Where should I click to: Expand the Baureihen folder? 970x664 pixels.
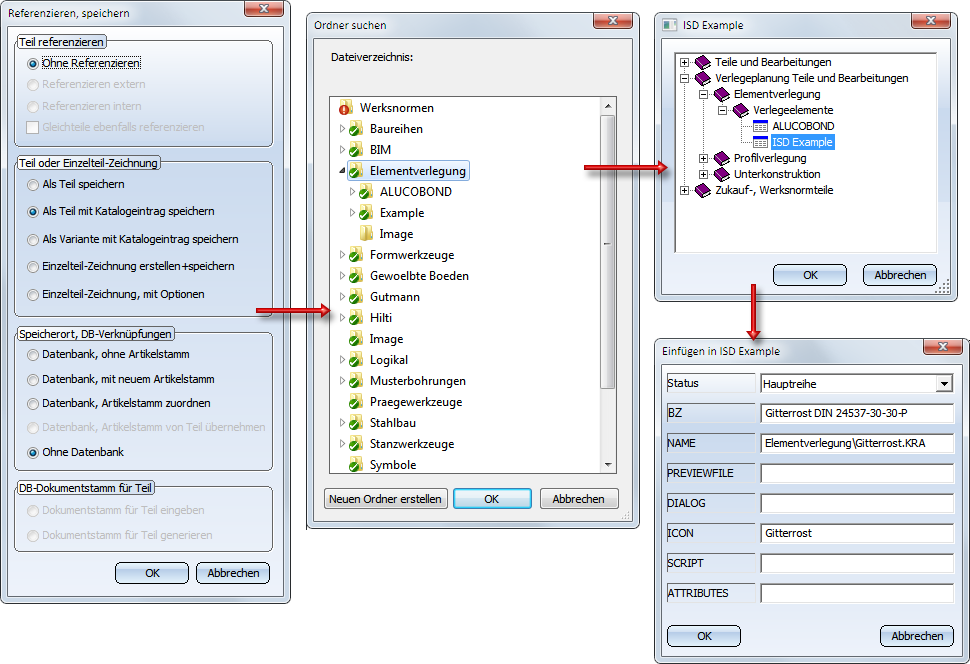[x=342, y=129]
